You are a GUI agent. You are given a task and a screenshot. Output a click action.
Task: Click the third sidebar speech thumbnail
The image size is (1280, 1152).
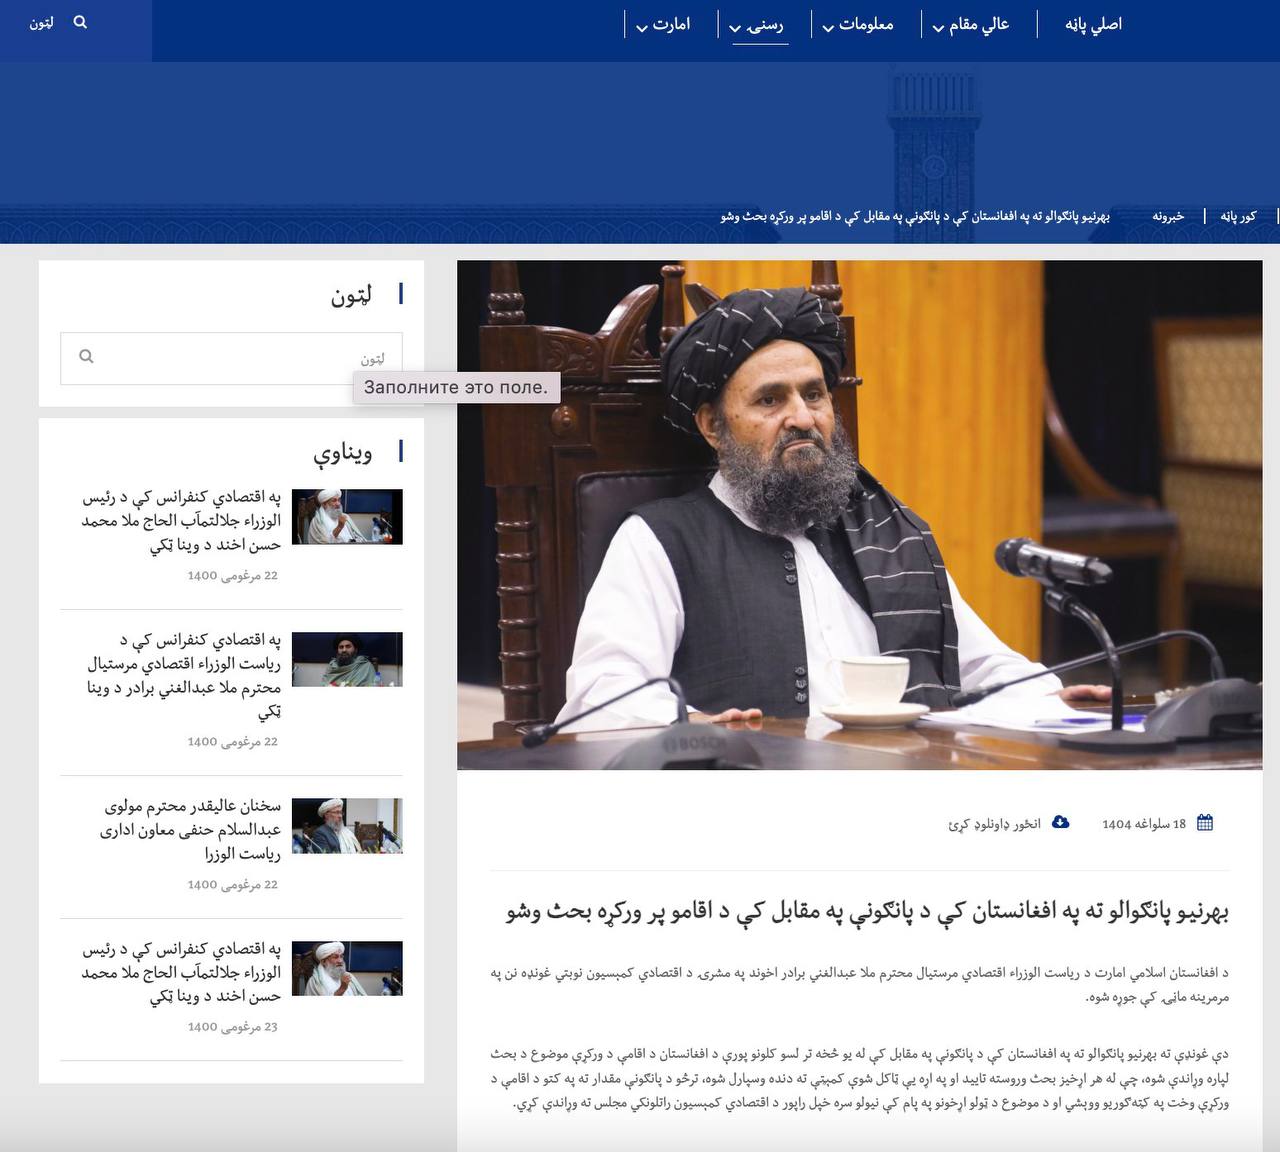point(347,825)
